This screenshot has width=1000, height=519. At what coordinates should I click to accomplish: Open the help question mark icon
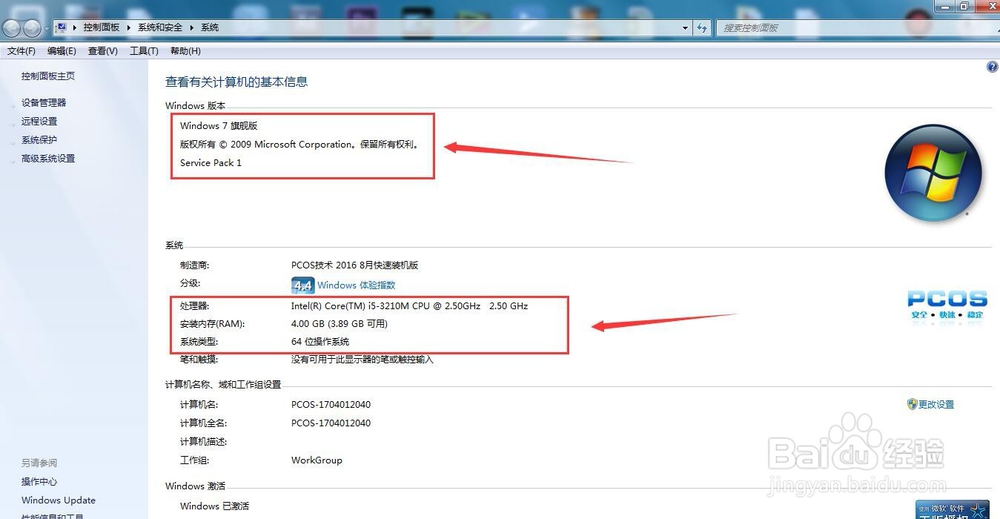click(992, 66)
